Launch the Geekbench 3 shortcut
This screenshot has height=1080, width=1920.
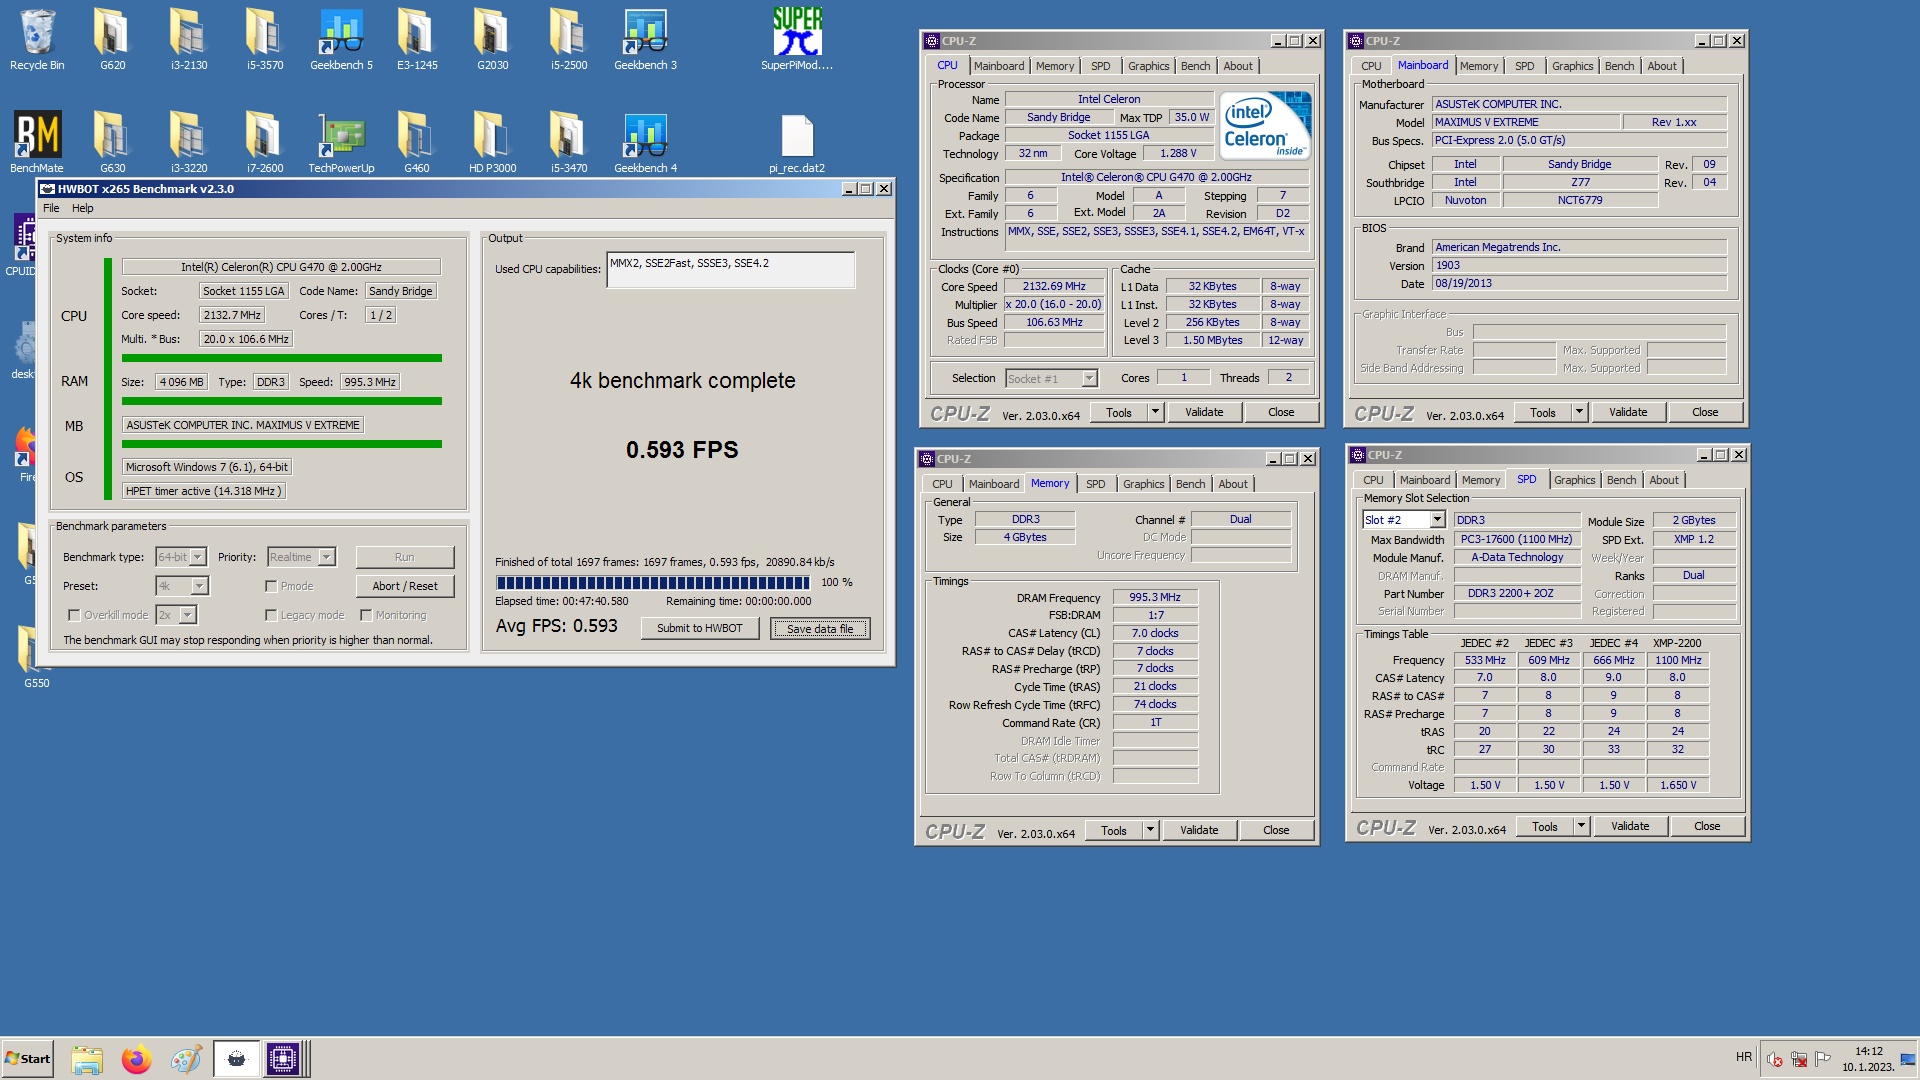(645, 40)
